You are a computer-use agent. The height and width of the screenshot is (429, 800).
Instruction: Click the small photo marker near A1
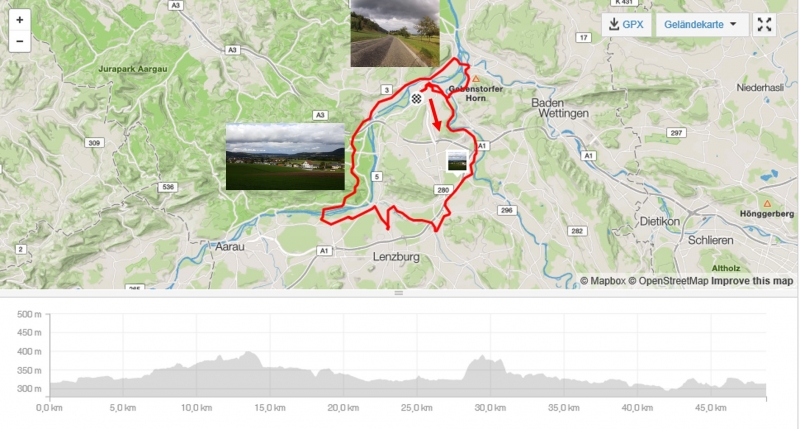[457, 161]
